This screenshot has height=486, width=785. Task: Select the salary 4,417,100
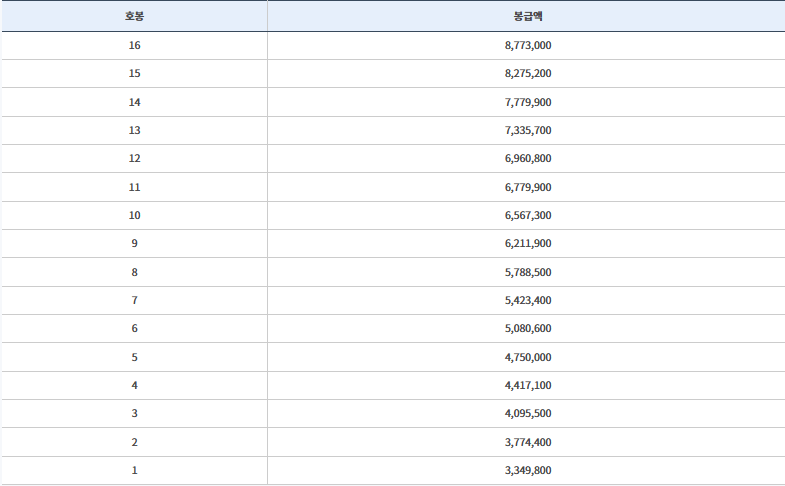[528, 386]
